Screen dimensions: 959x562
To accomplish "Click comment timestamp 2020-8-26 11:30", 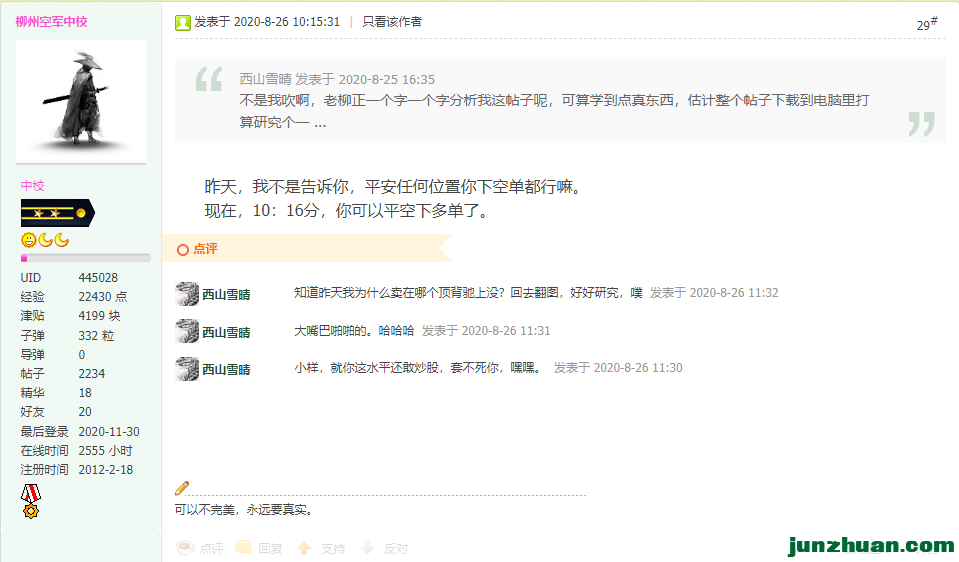I will point(638,368).
